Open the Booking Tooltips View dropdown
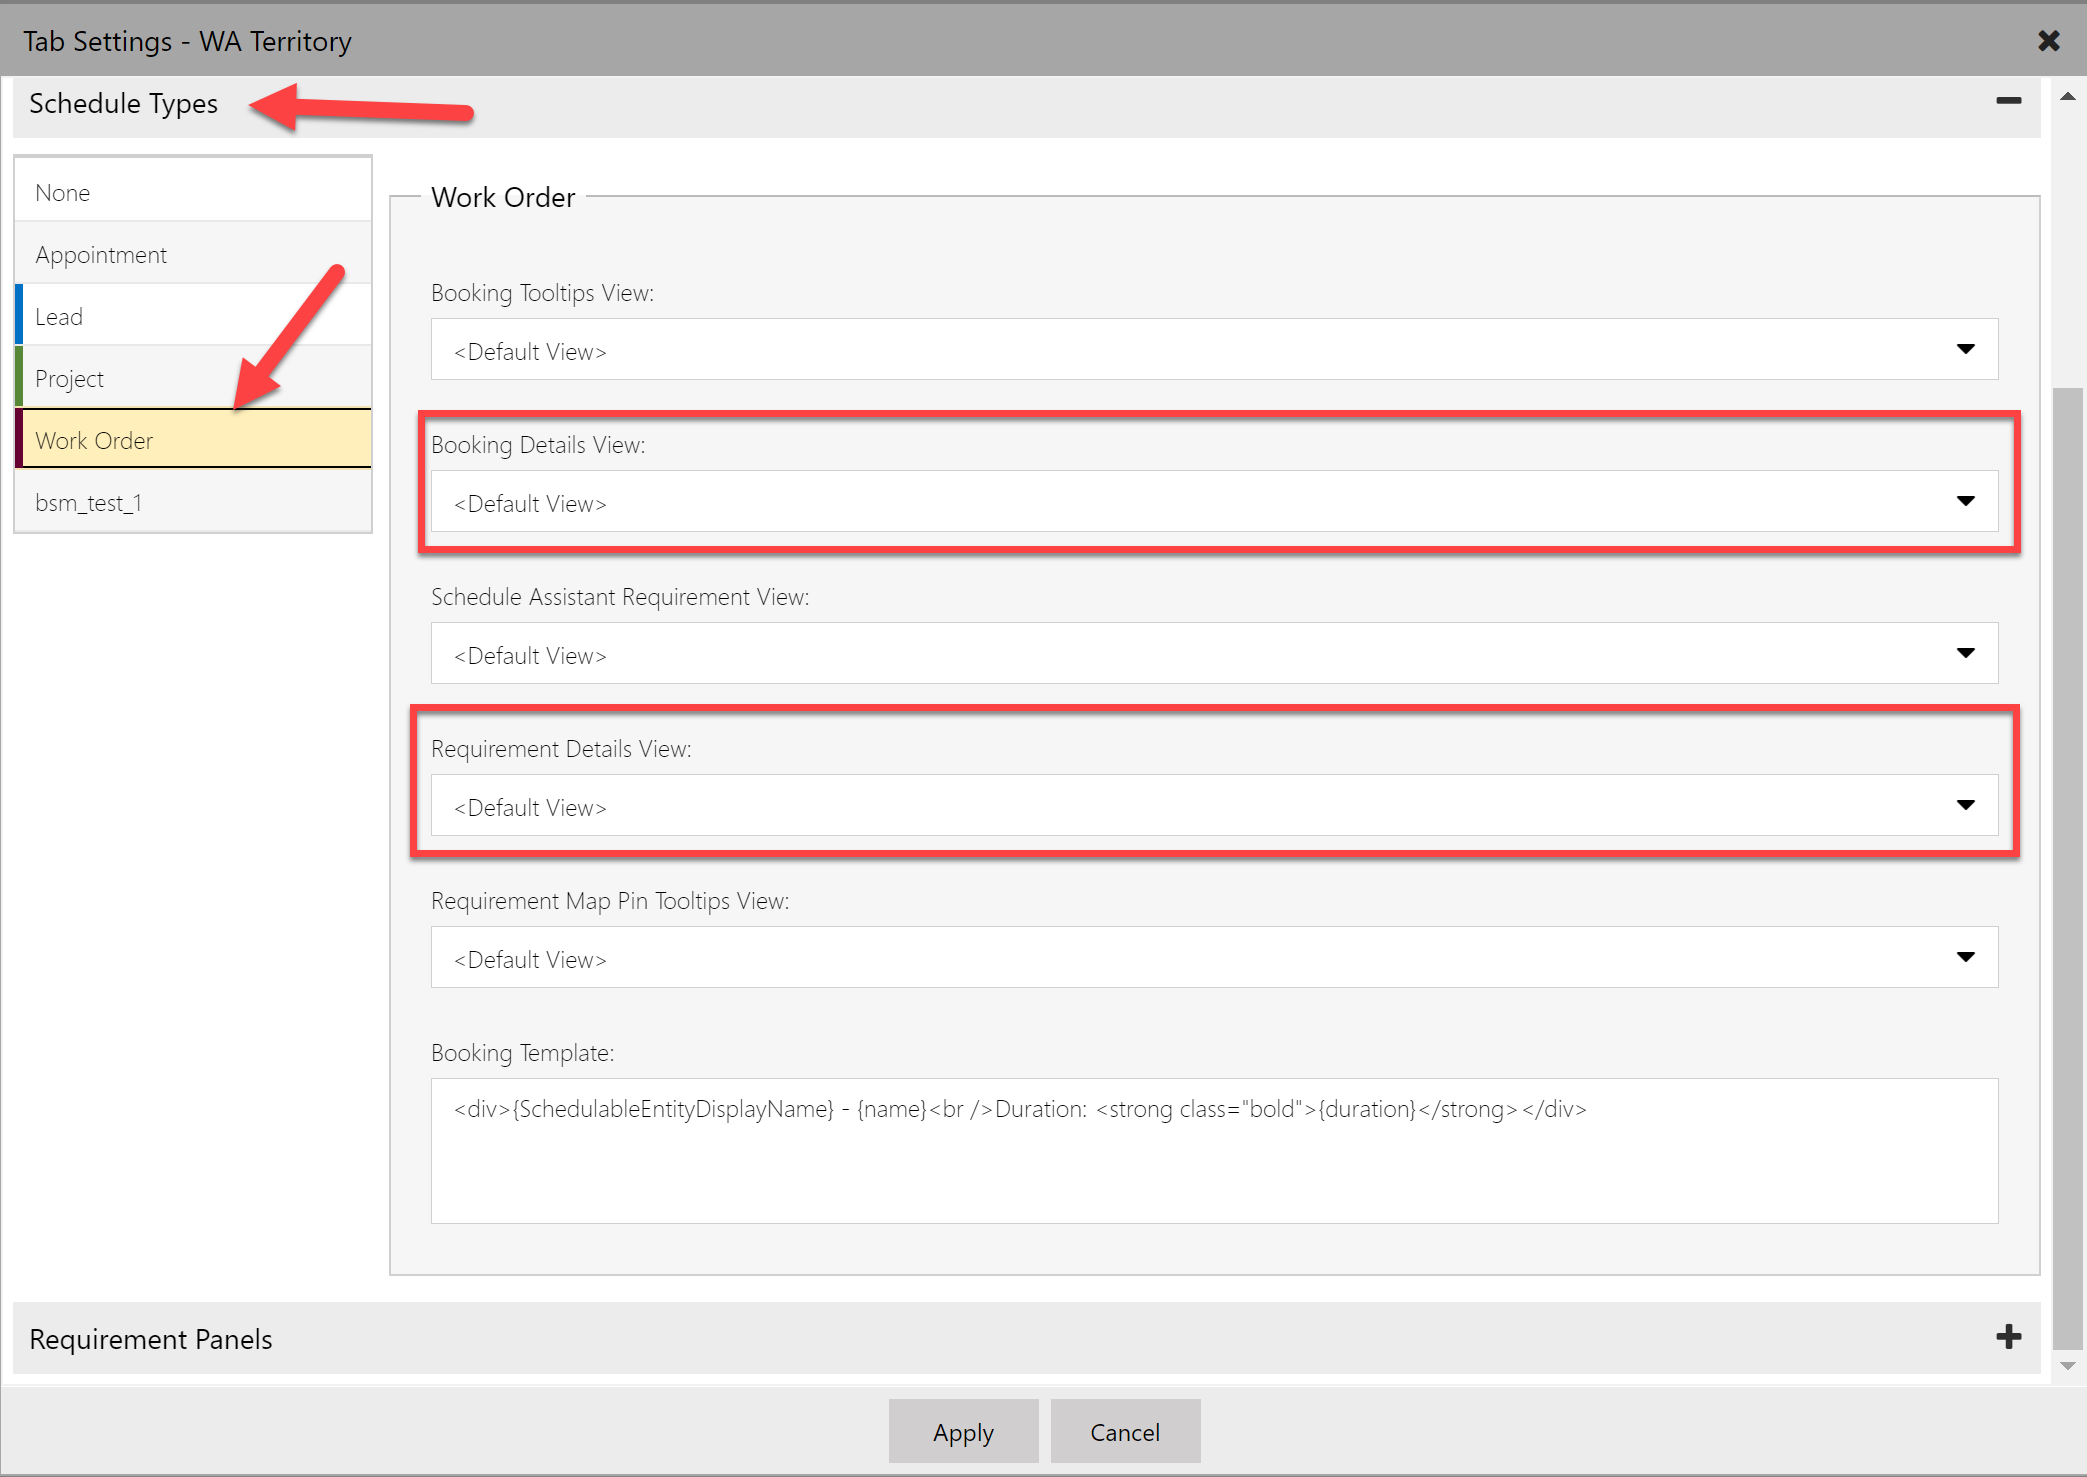The width and height of the screenshot is (2087, 1477). coord(1966,350)
